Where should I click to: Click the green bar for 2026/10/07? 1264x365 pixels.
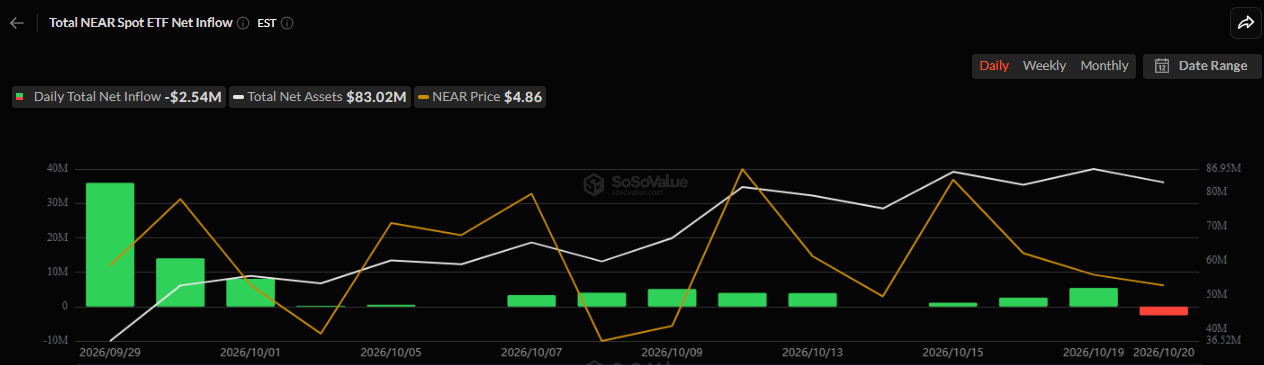point(531,300)
